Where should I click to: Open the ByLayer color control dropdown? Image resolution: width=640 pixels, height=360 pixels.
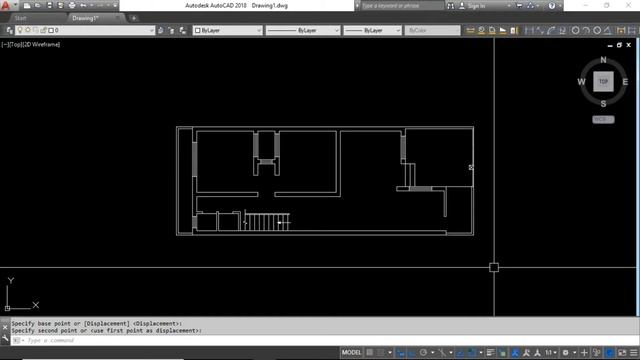227,30
